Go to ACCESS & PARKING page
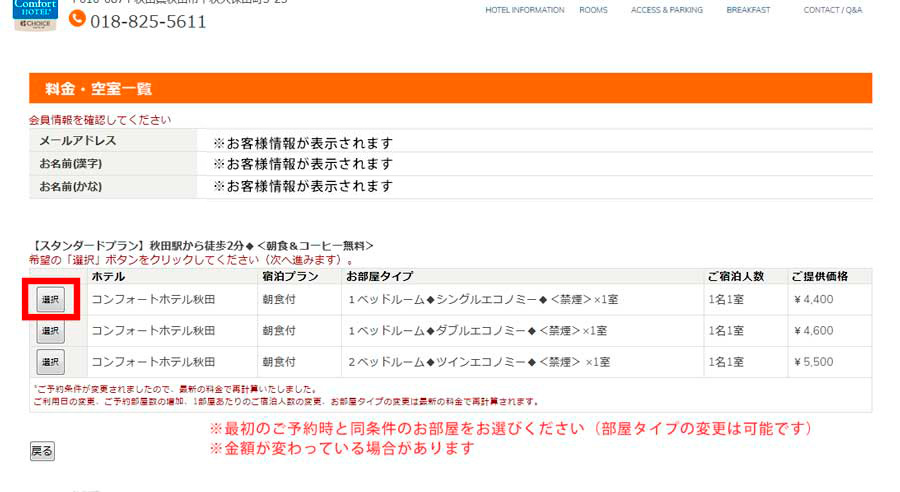The width and height of the screenshot is (900, 492). click(667, 10)
